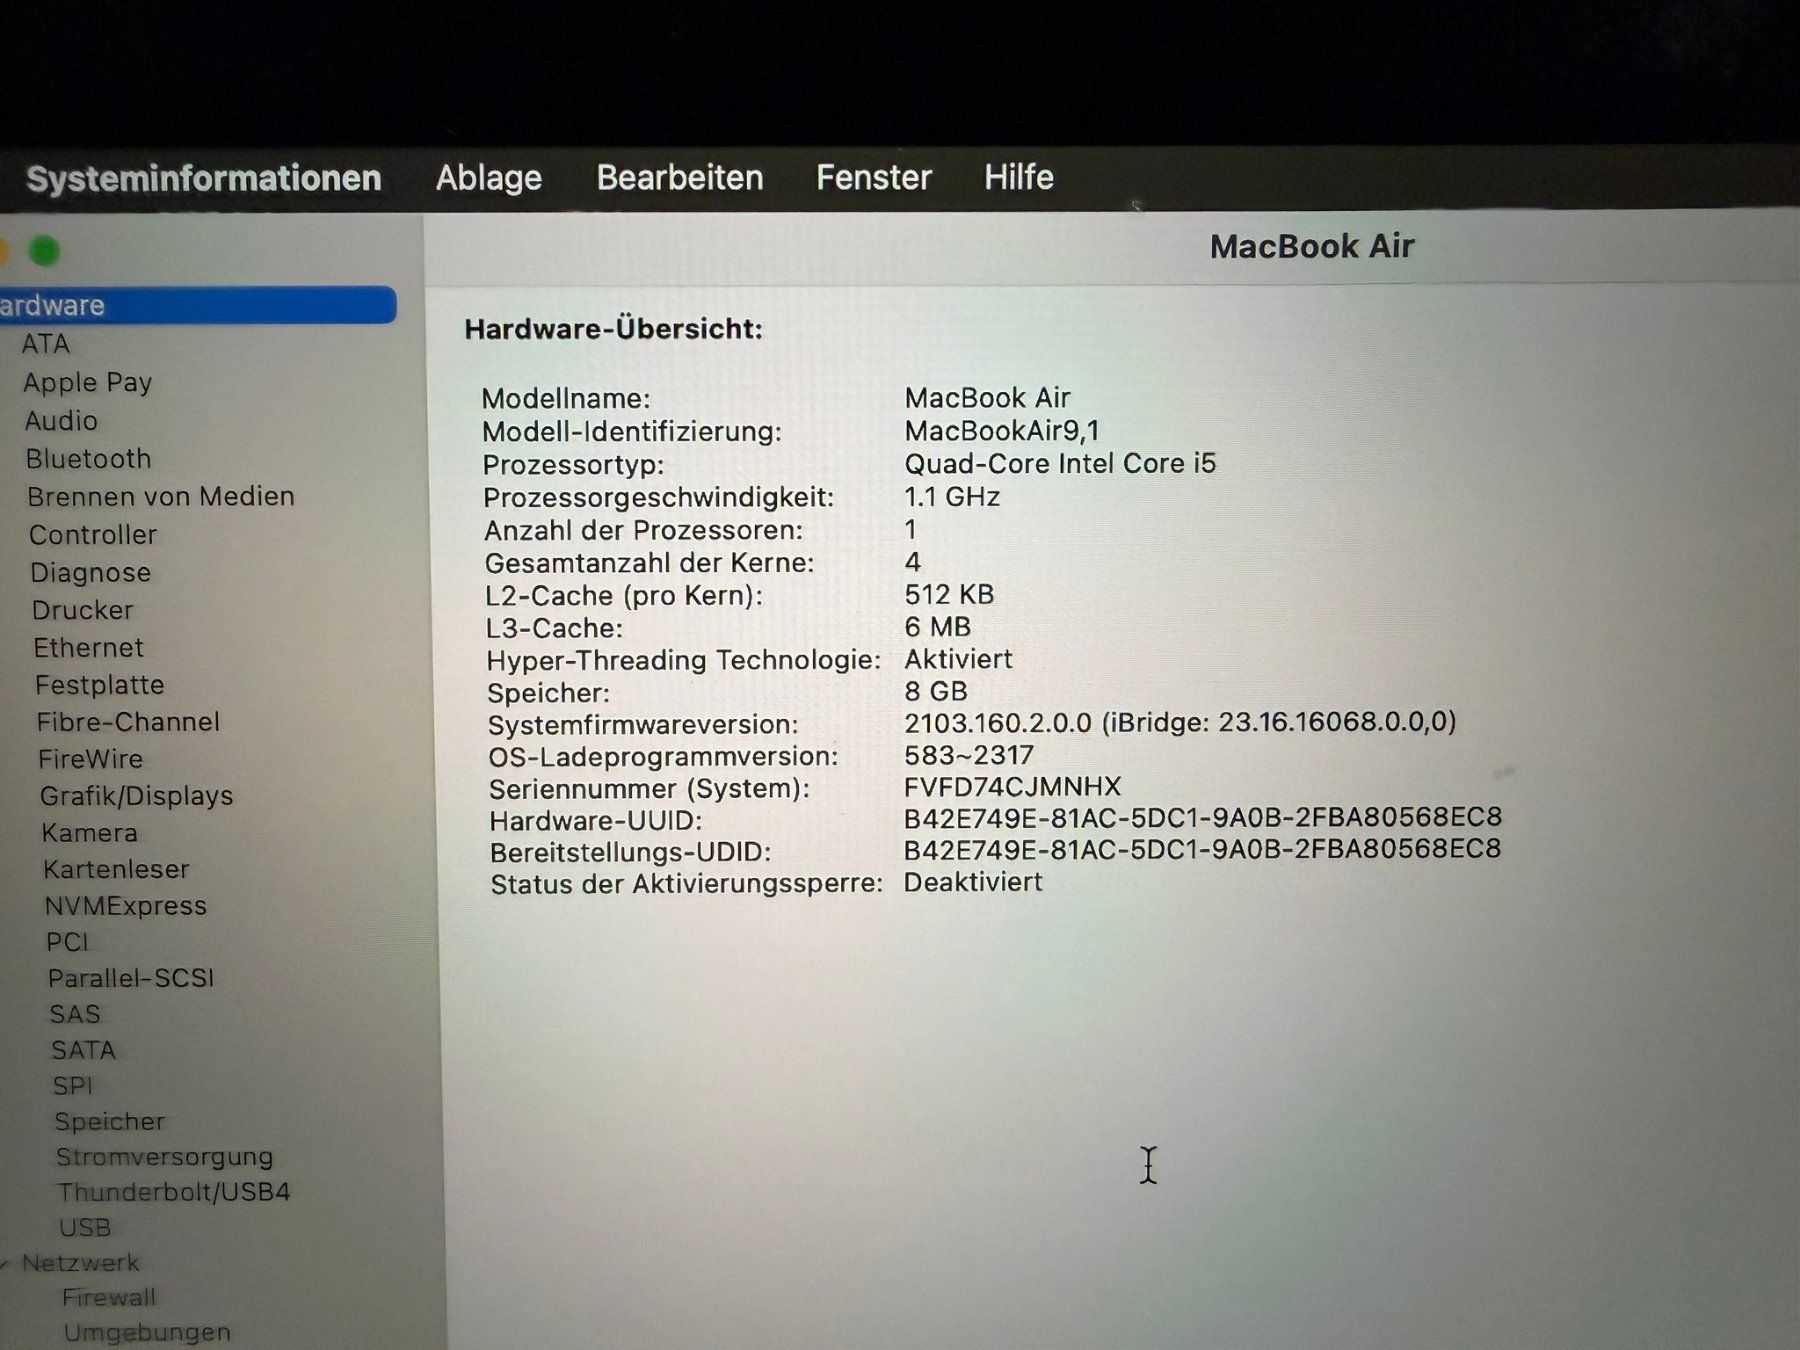The image size is (1800, 1350).
Task: Select Kartenleser in the sidebar
Action: coord(116,870)
